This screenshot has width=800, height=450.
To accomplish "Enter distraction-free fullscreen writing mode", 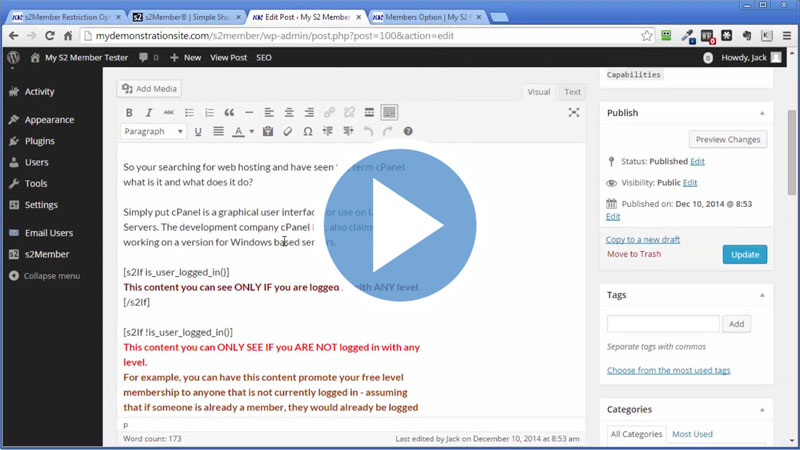I will [x=574, y=113].
